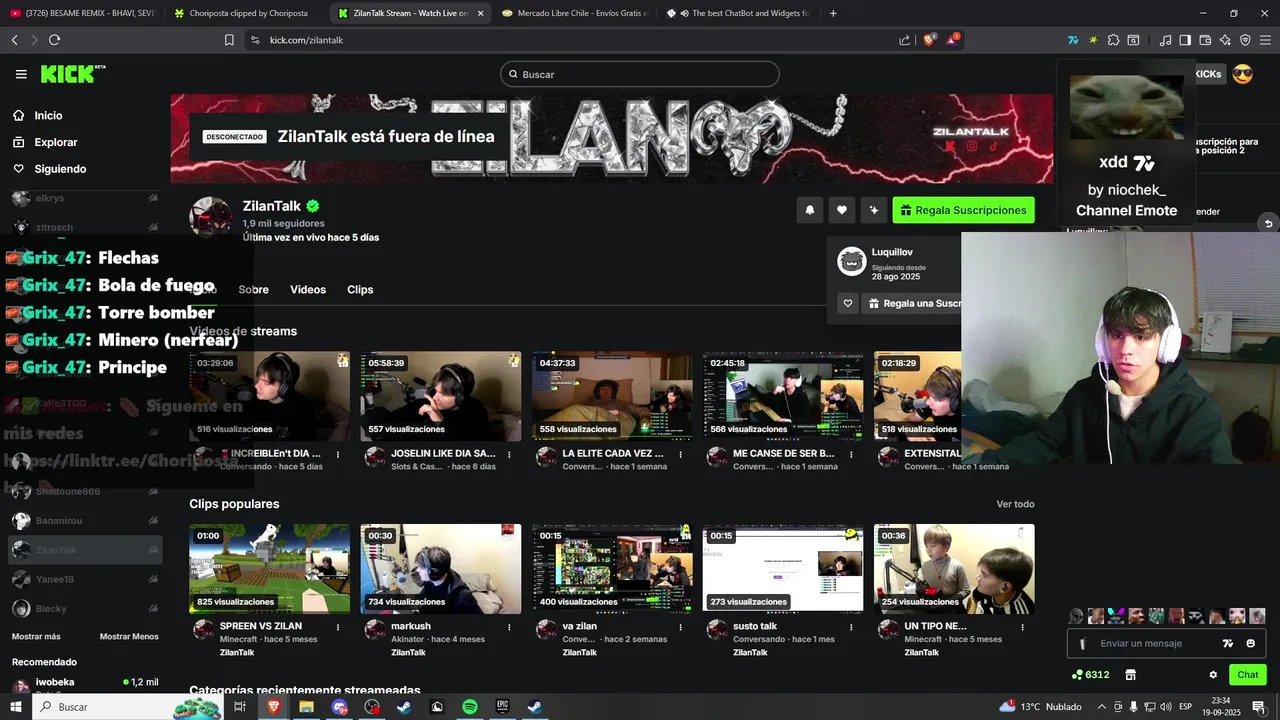Open browser extensions puzzle icon
This screenshot has height=720, width=1280.
[1113, 40]
